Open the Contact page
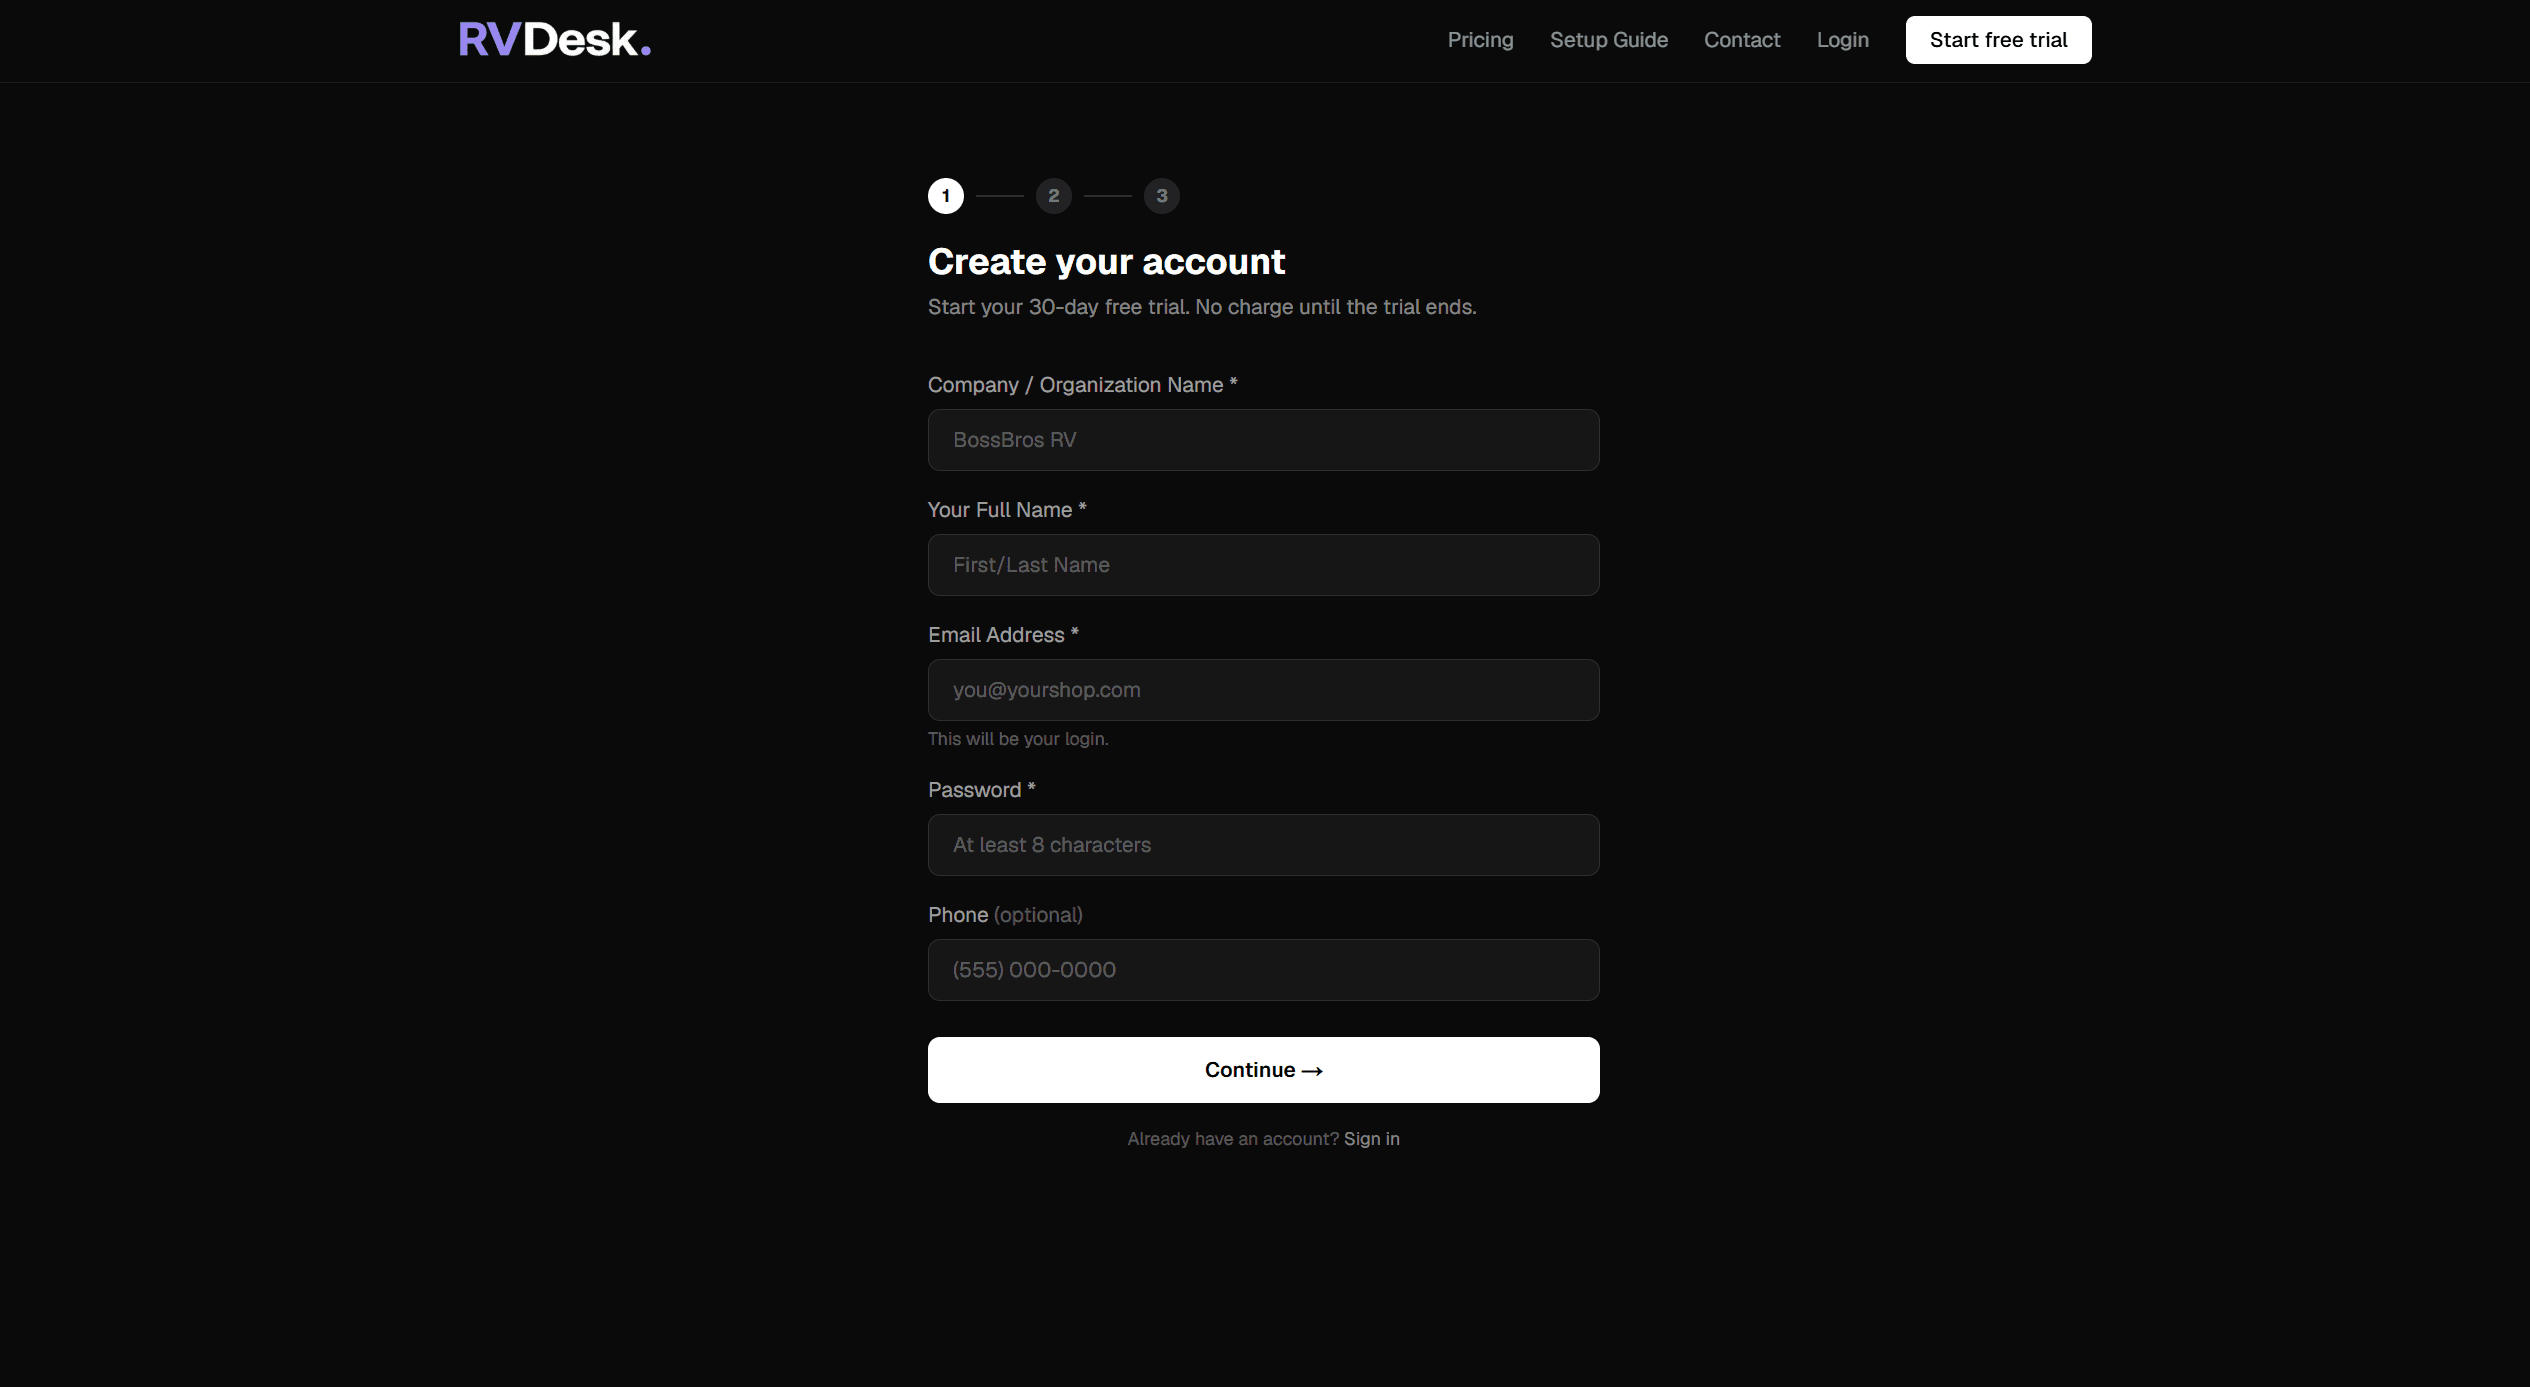 [x=1742, y=40]
